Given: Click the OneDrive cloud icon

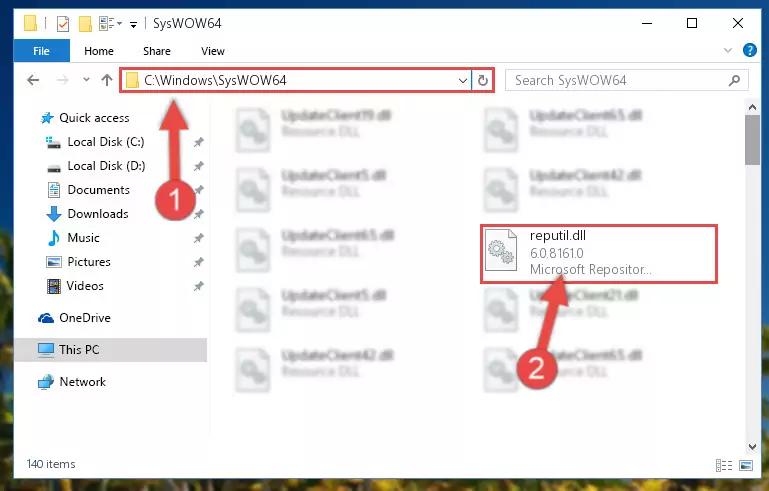Looking at the screenshot, I should click(46, 318).
